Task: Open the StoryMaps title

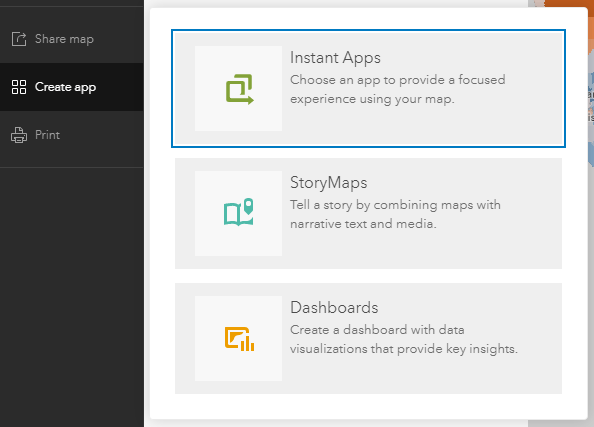Action: (328, 183)
